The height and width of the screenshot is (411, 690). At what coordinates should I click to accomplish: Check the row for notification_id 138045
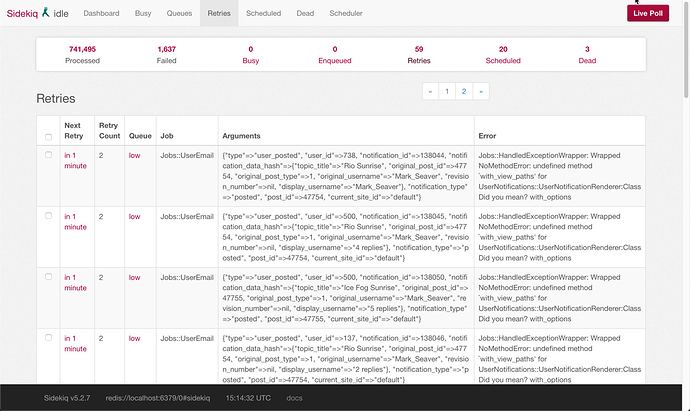coord(48,216)
